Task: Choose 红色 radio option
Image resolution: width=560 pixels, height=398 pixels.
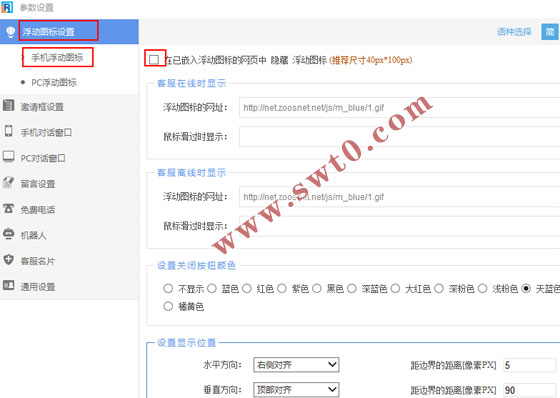Action: (x=247, y=288)
